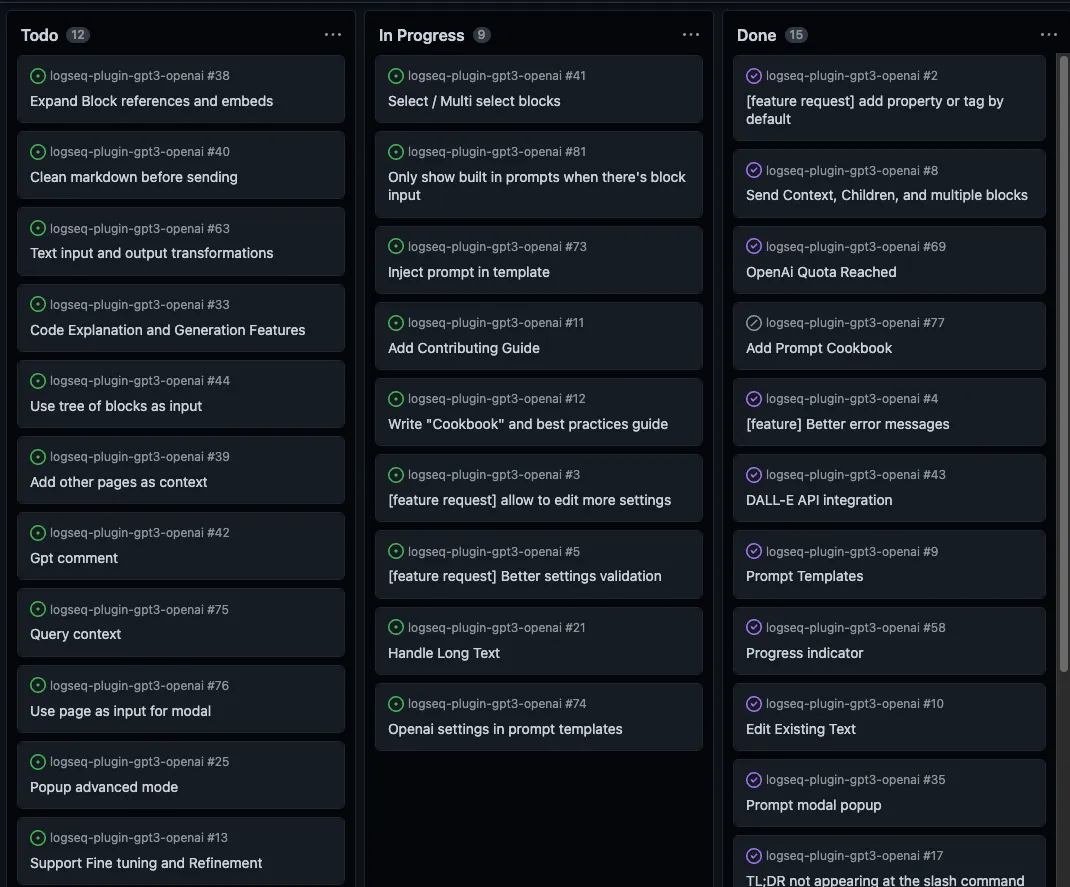Image resolution: width=1070 pixels, height=887 pixels.
Task: Open the Todo column options menu
Action: click(x=333, y=35)
